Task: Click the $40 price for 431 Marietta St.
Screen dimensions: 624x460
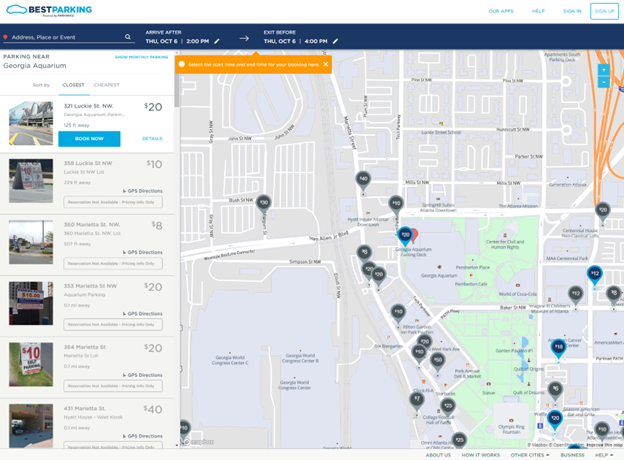Action: pos(153,409)
